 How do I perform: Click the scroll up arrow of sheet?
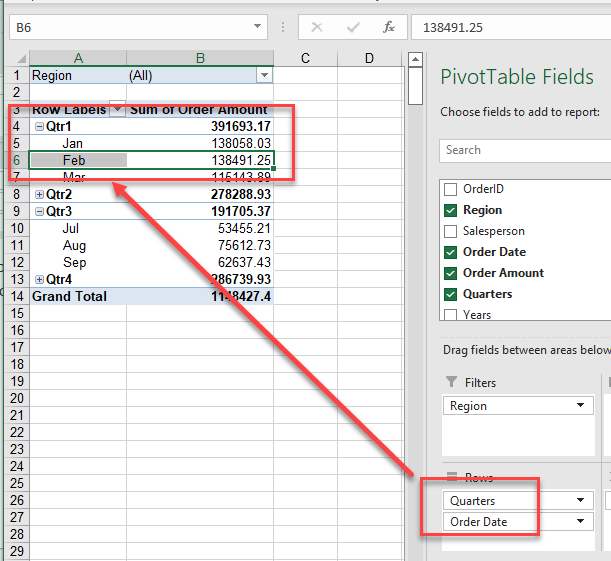point(415,59)
